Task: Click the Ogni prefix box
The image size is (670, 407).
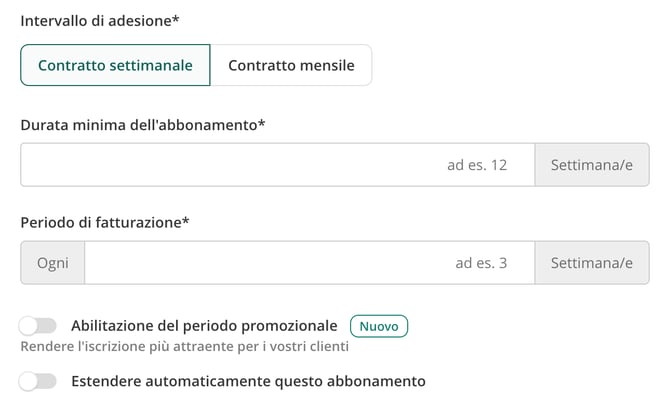Action: (53, 263)
